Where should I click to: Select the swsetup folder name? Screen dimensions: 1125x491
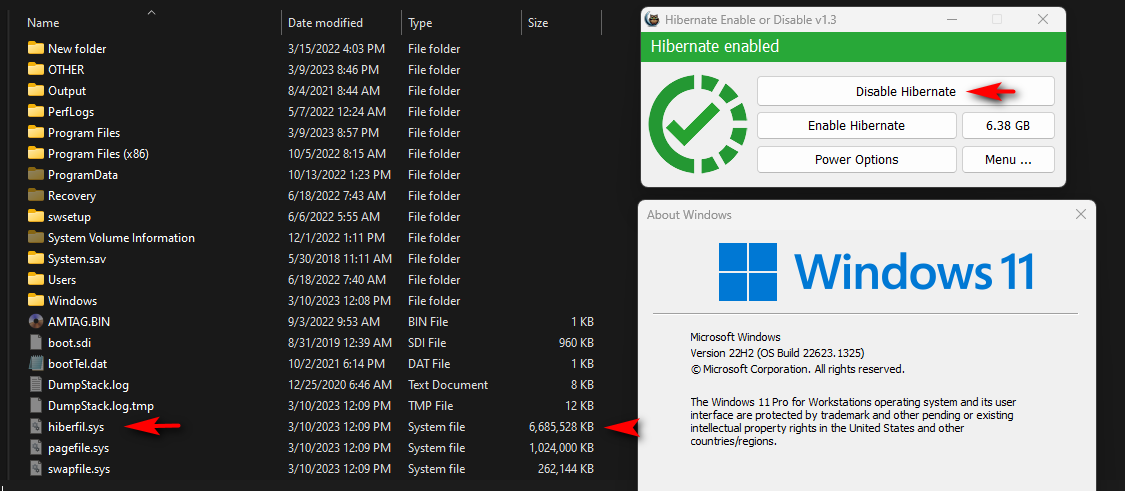click(69, 217)
